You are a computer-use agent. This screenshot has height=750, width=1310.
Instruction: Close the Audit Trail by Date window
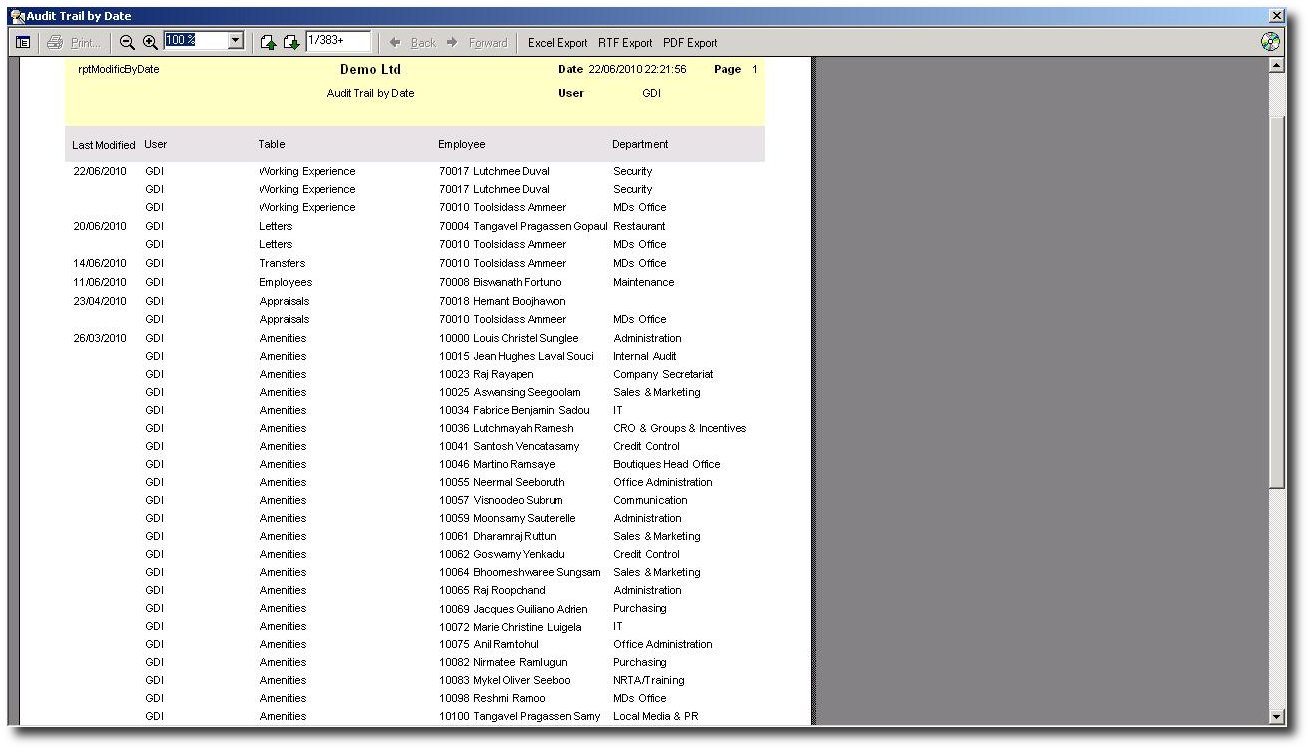coord(1276,16)
